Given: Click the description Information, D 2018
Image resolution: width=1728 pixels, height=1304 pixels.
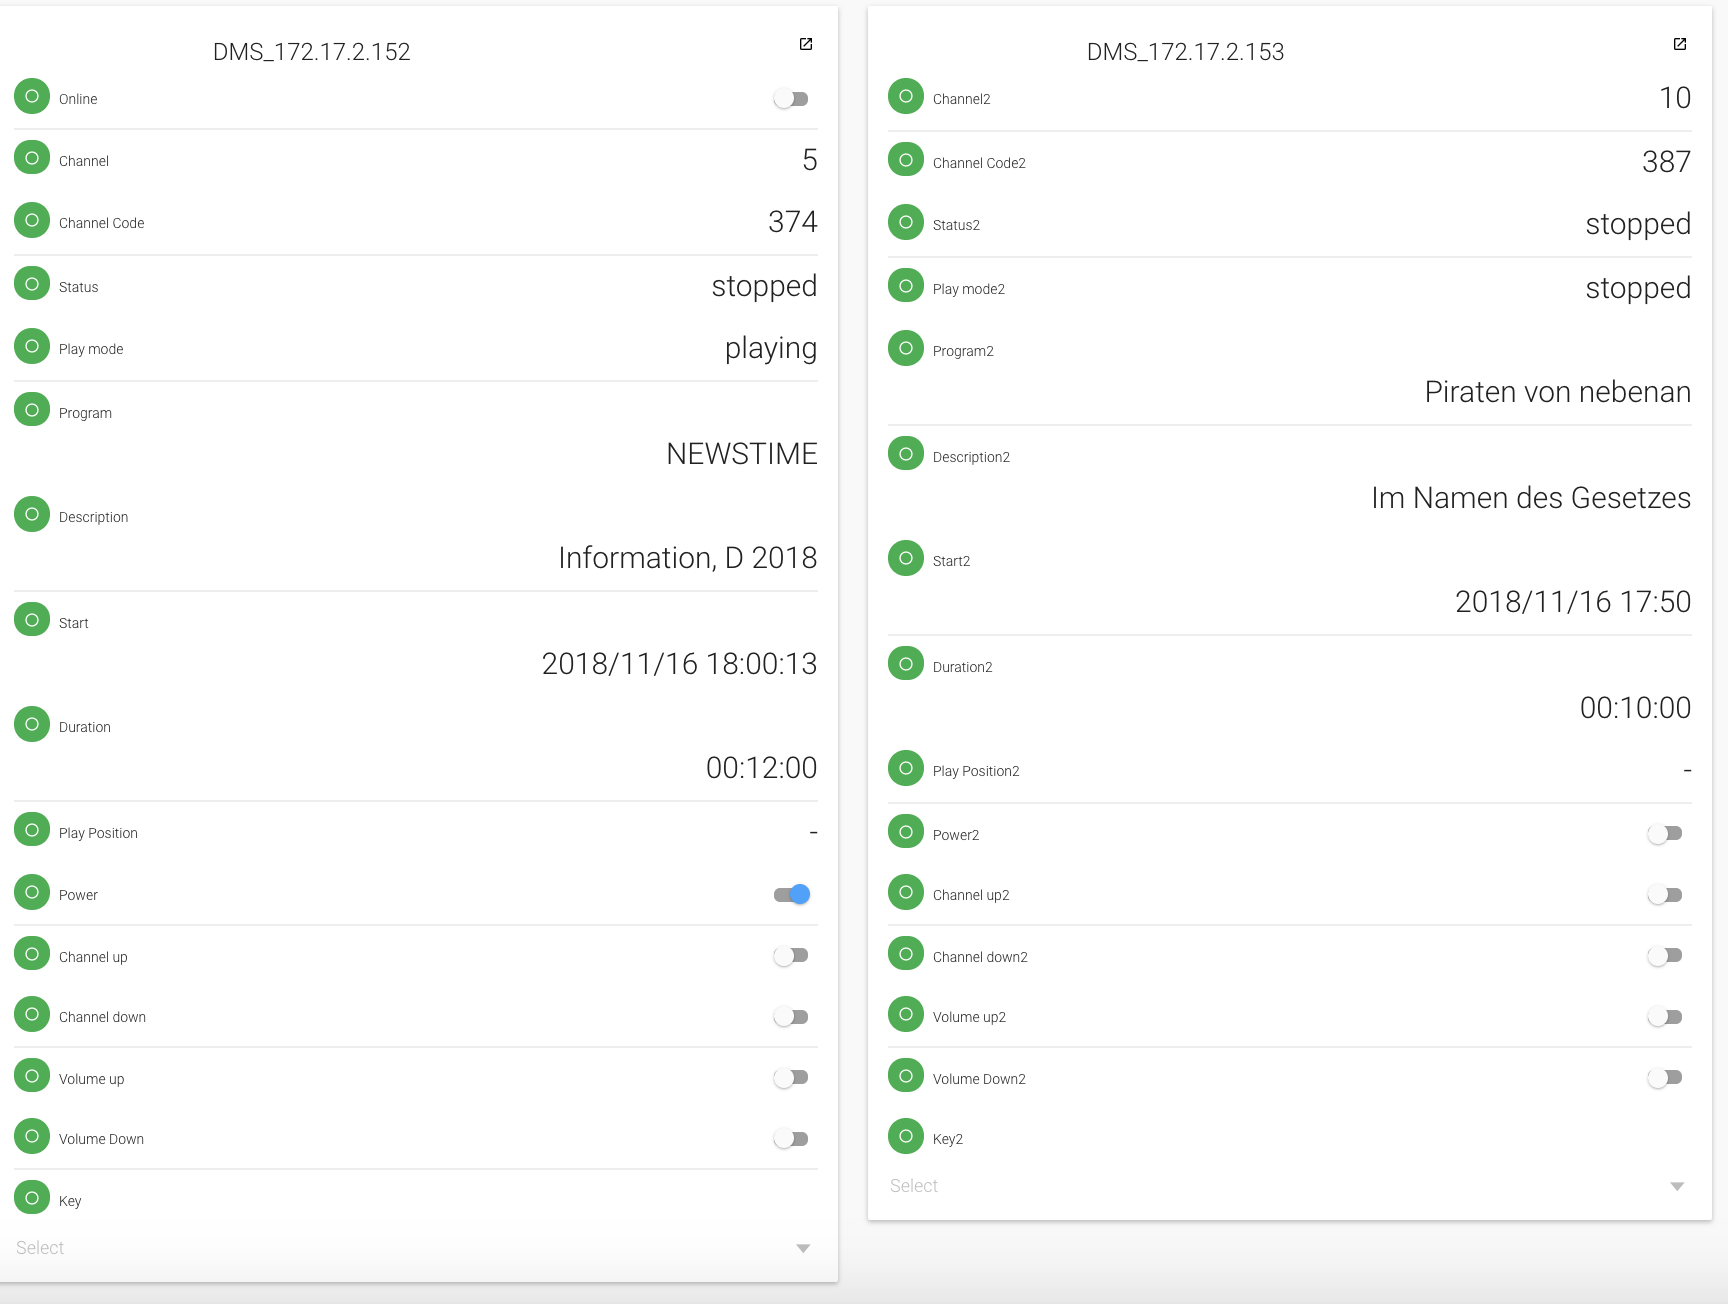Looking at the screenshot, I should pos(688,558).
